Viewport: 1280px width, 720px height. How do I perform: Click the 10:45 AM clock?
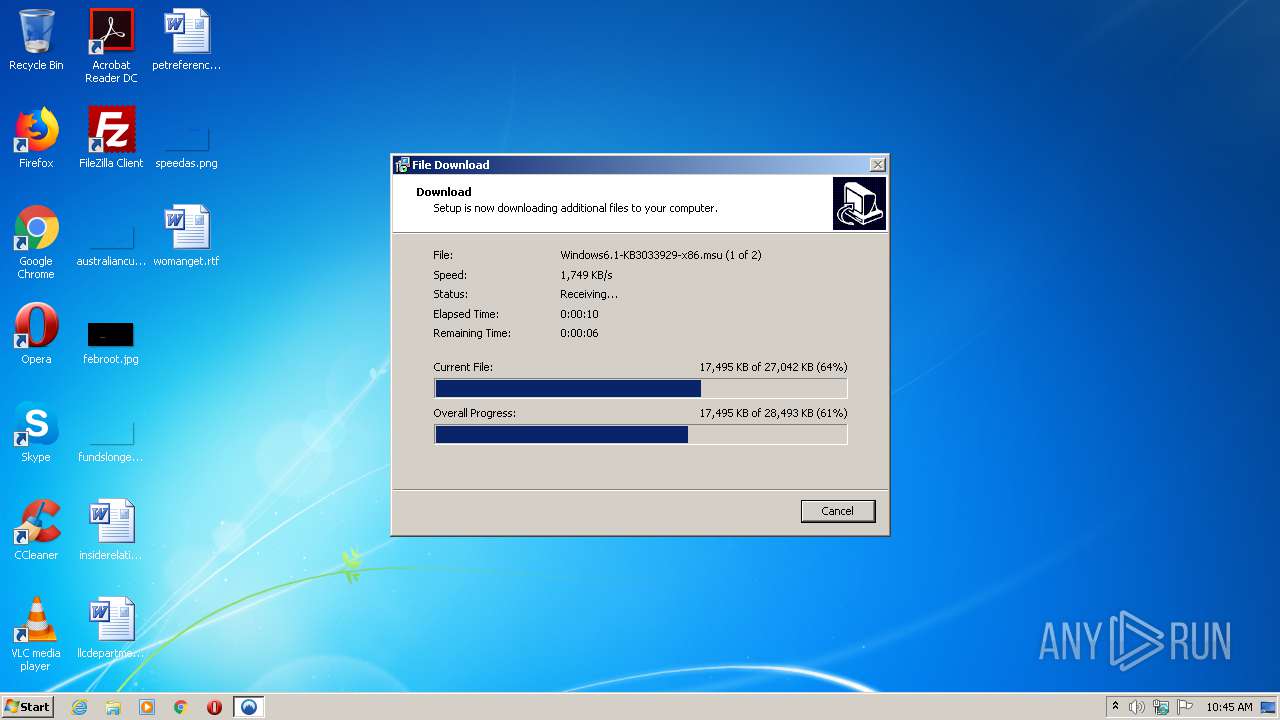(1229, 707)
